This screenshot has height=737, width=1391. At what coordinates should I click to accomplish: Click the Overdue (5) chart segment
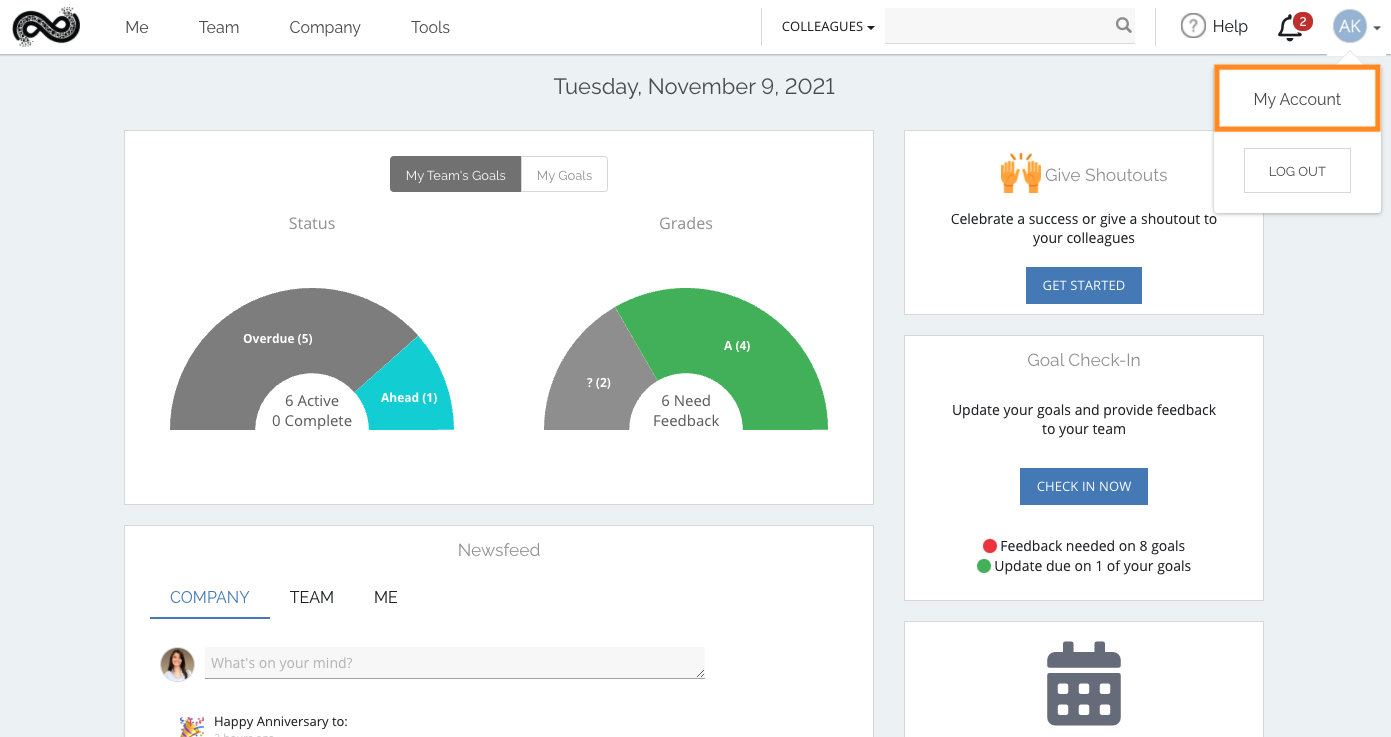[x=278, y=339]
